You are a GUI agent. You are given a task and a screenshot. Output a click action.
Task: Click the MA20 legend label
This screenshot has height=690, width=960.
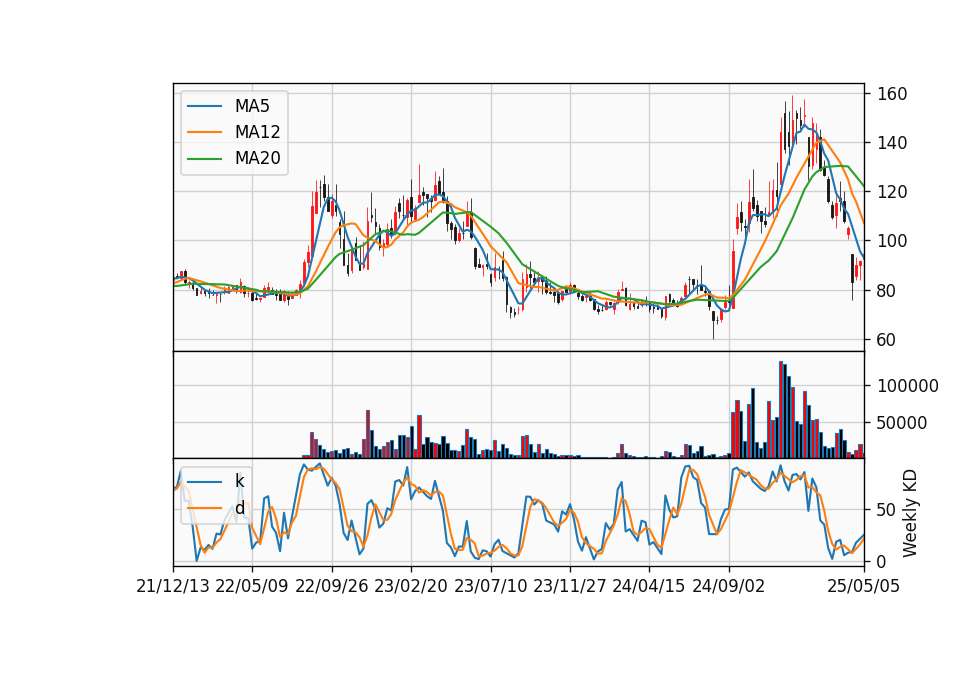click(x=257, y=159)
